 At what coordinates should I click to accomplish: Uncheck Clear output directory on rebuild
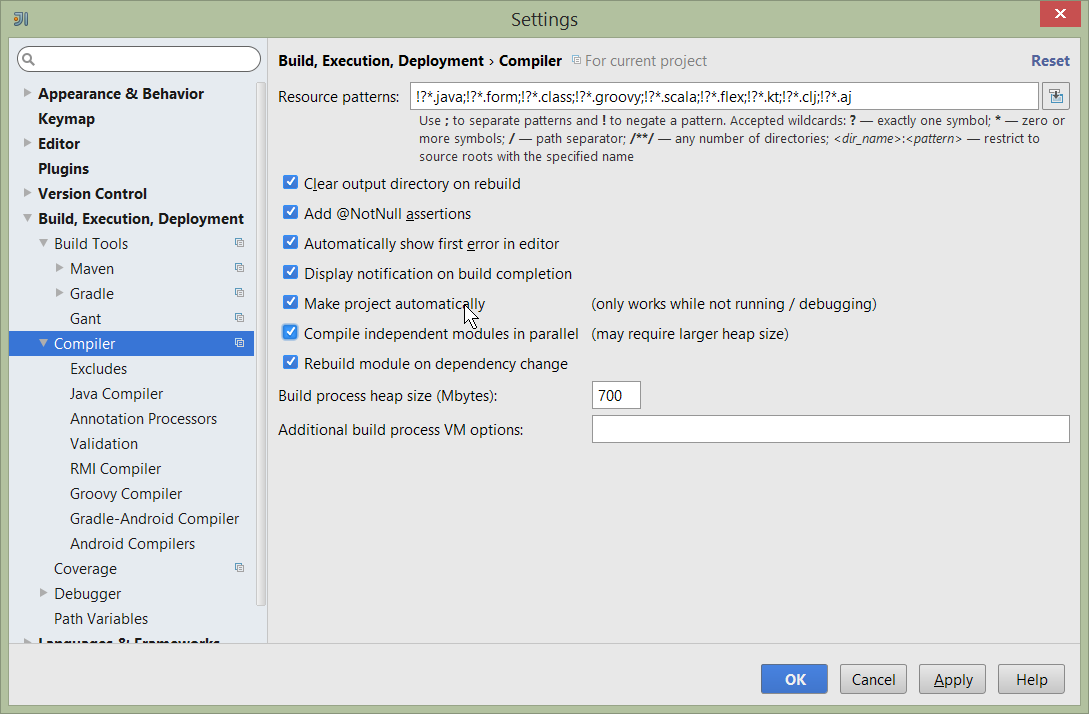[x=291, y=183]
